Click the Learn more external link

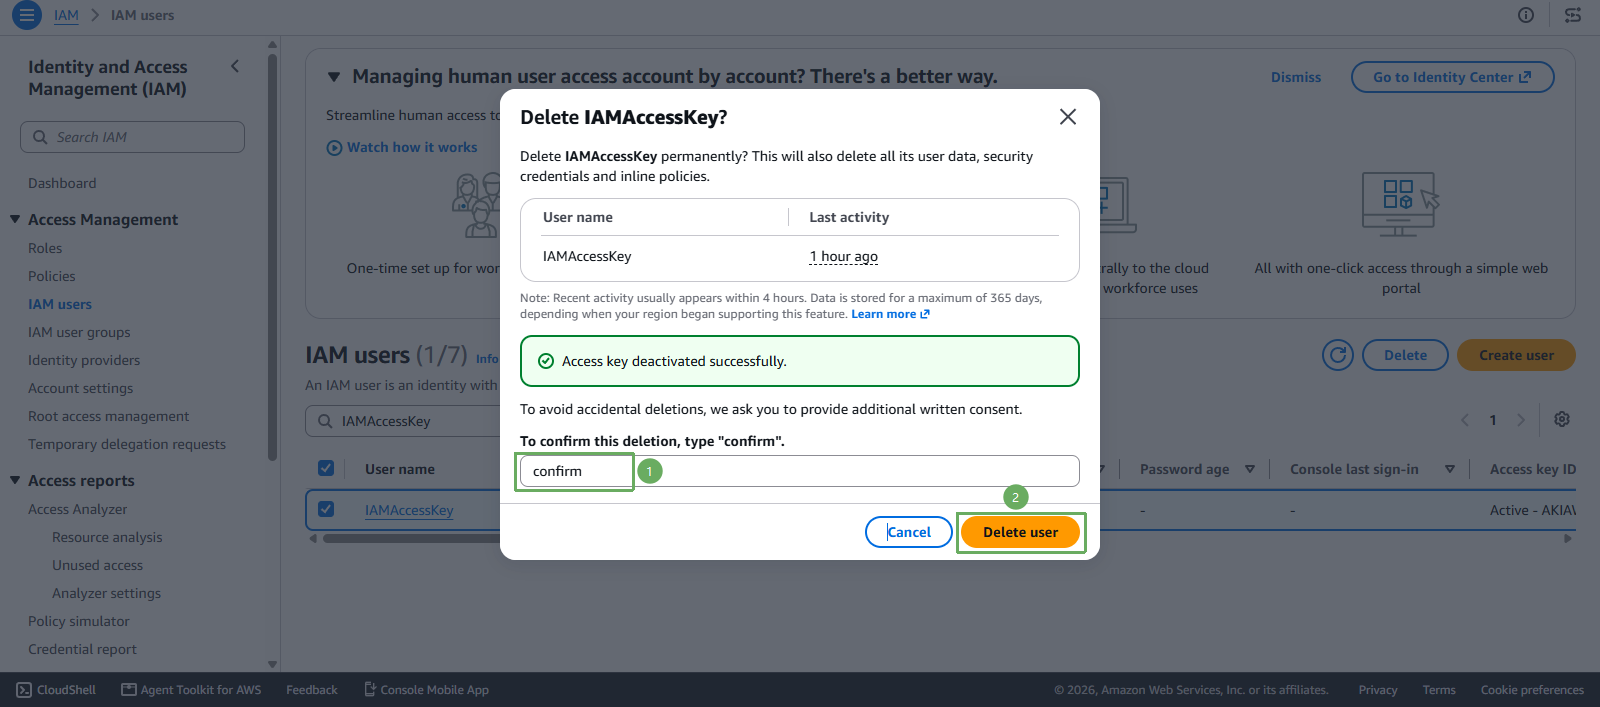coord(890,314)
